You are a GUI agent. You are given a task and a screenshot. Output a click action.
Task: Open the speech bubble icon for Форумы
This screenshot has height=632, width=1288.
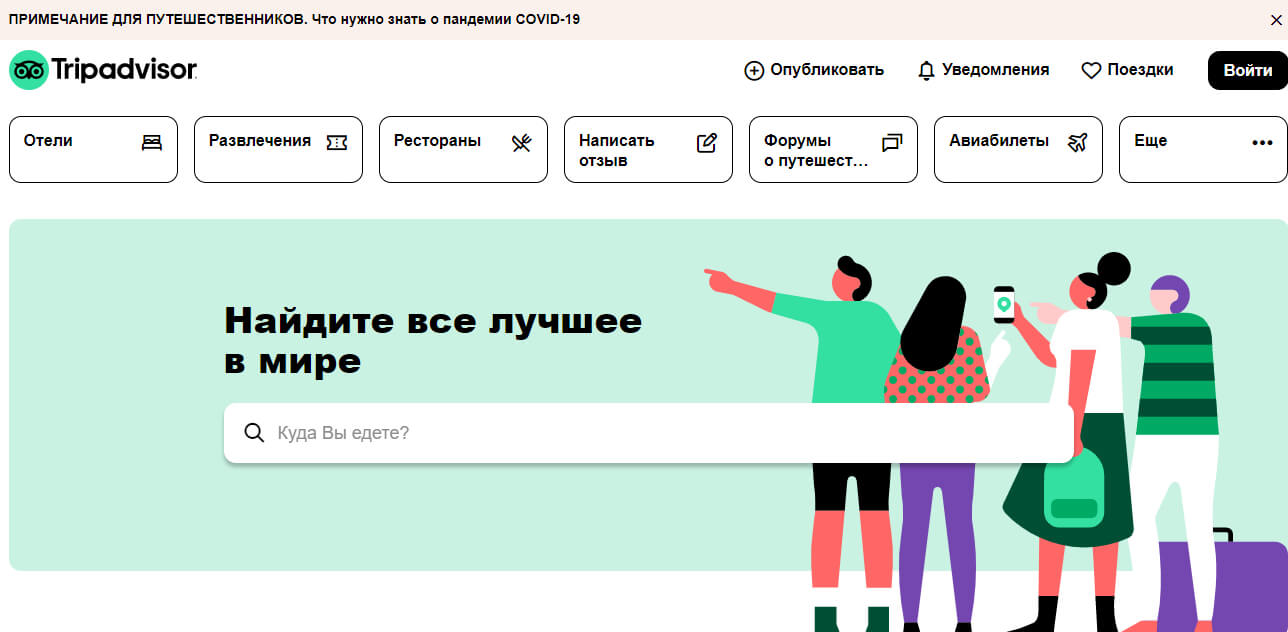(891, 142)
